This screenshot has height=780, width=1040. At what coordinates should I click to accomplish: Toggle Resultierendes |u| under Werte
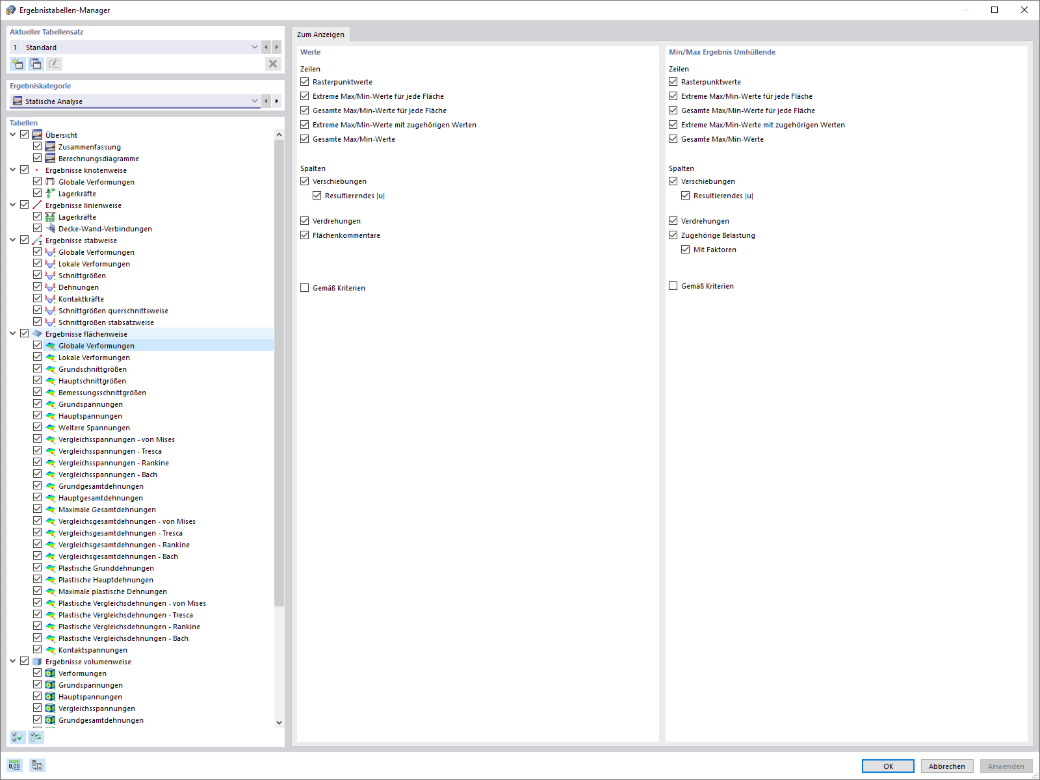(317, 196)
